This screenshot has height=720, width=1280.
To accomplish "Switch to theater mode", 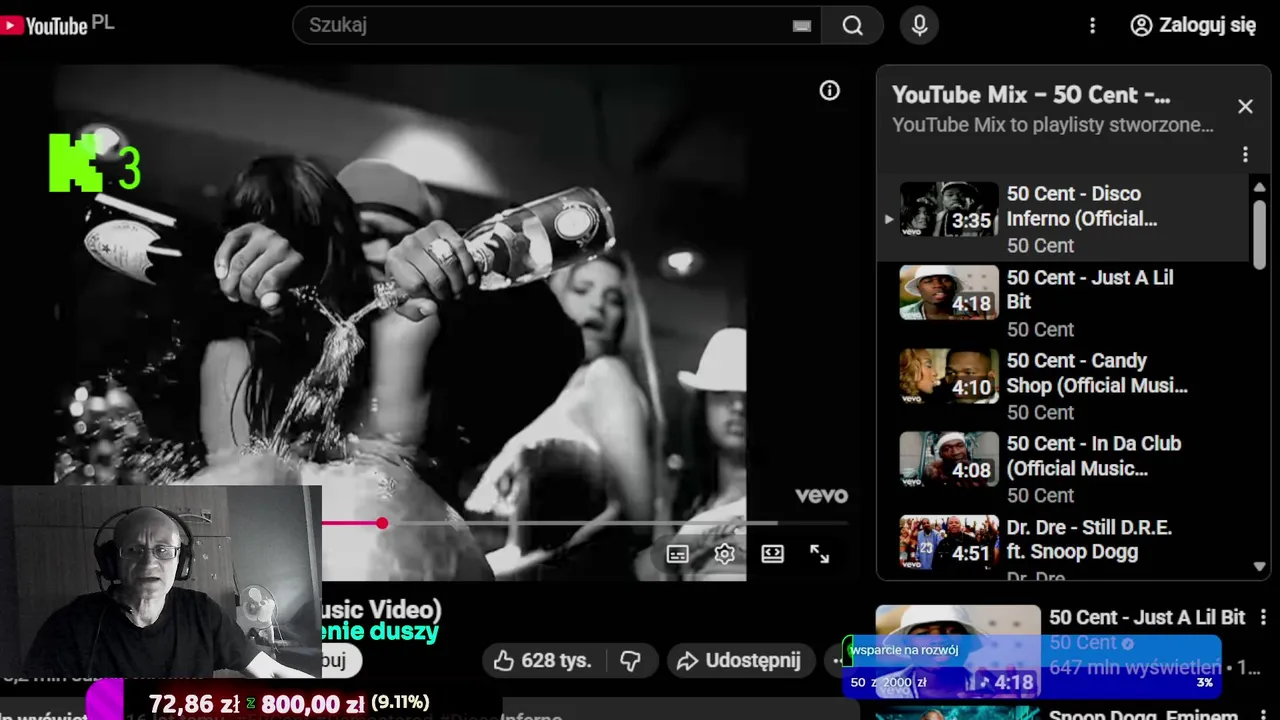I will pyautogui.click(x=772, y=554).
